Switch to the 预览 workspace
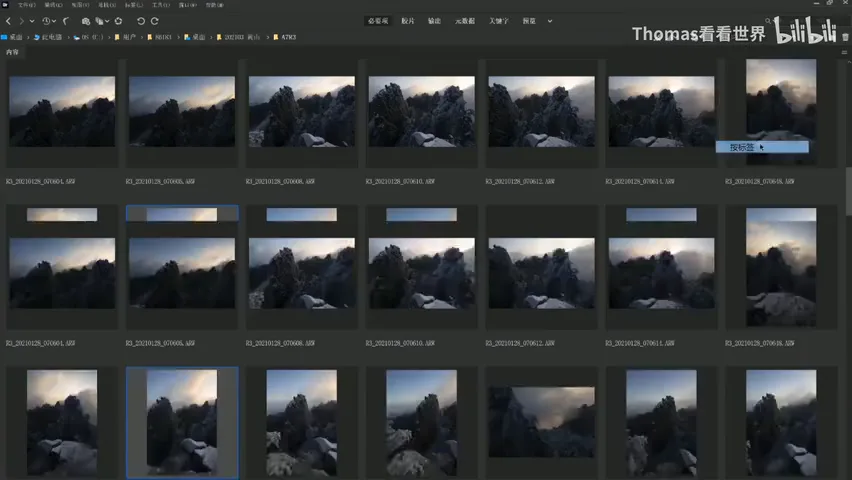Screen dimensions: 852x480 click(x=529, y=21)
